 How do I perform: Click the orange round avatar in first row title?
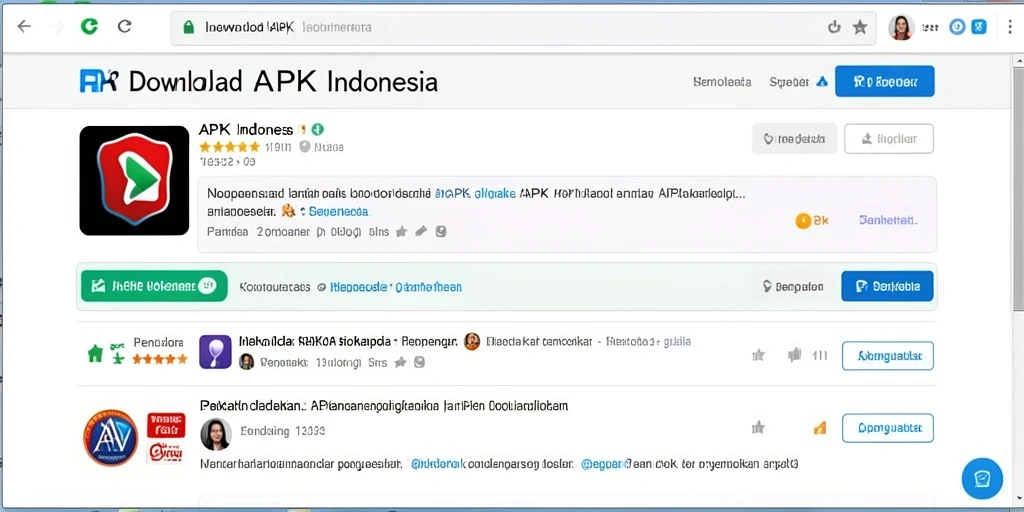pos(472,342)
